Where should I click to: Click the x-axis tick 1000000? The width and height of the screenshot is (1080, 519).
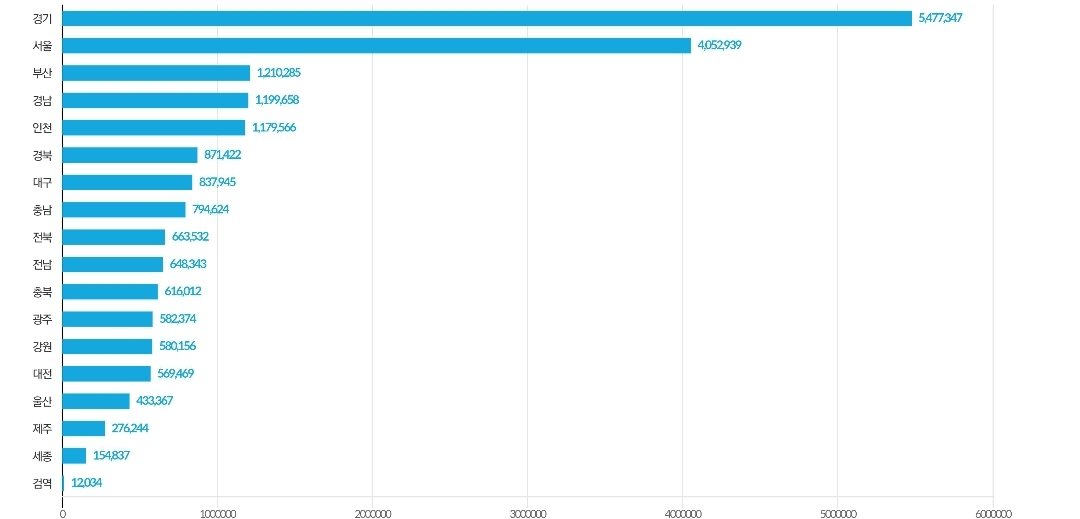point(218,513)
